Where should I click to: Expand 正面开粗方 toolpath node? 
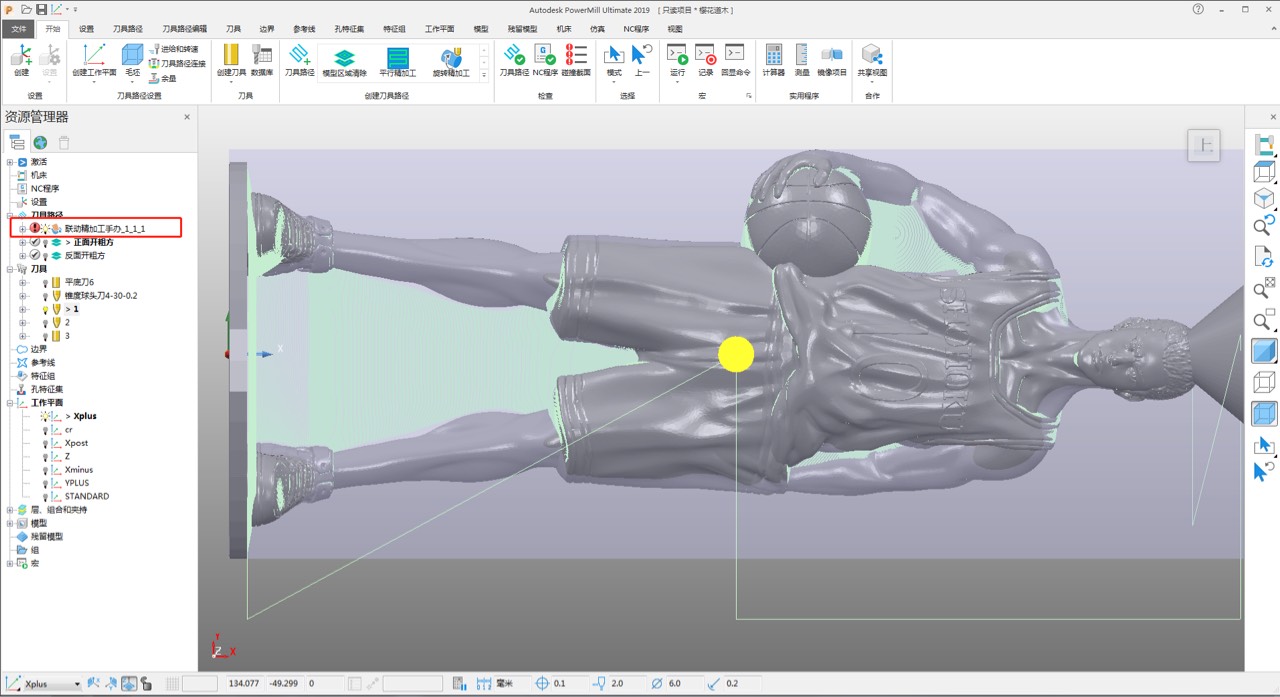pos(23,242)
